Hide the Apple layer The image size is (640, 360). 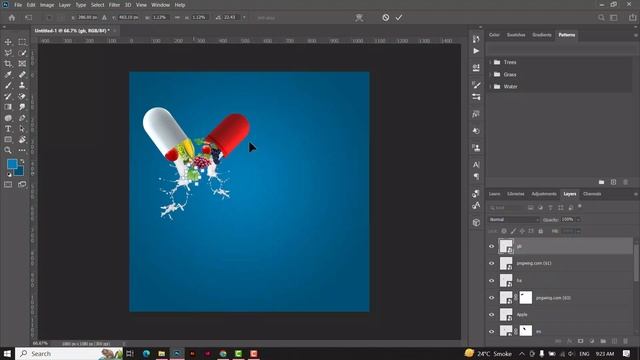click(x=491, y=315)
